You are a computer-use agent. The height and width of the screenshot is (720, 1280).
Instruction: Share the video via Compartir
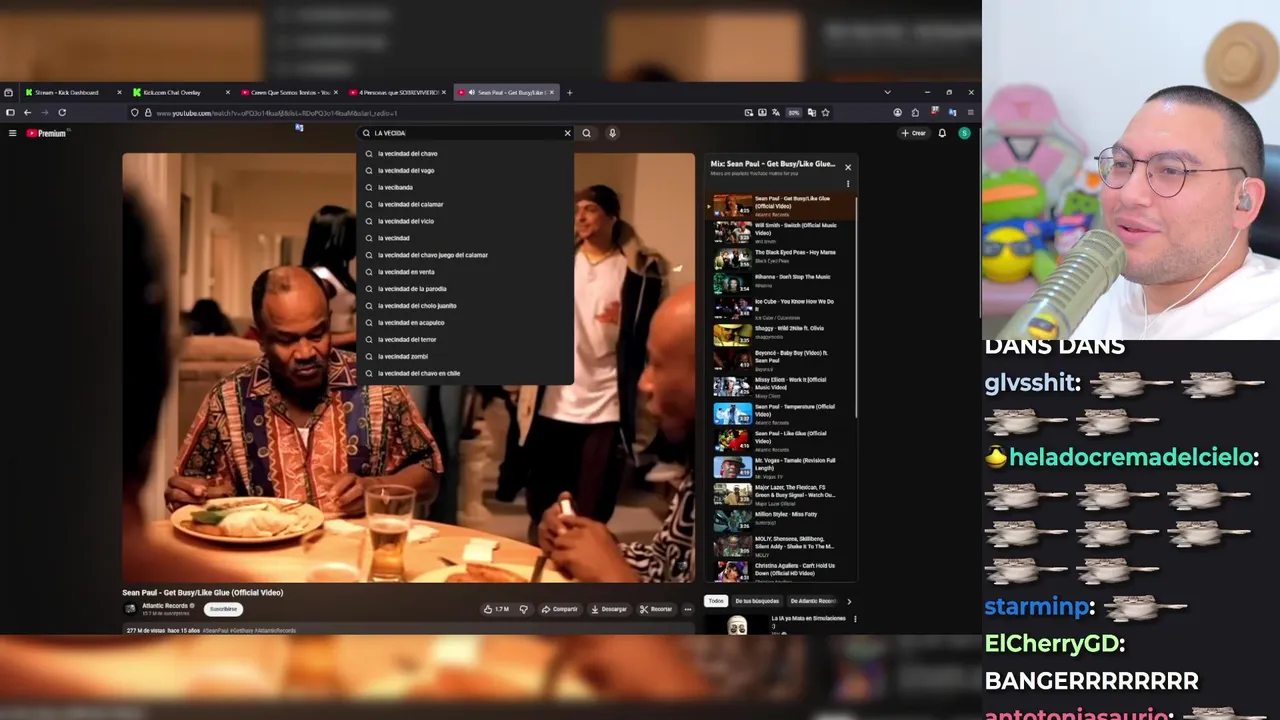coord(560,609)
